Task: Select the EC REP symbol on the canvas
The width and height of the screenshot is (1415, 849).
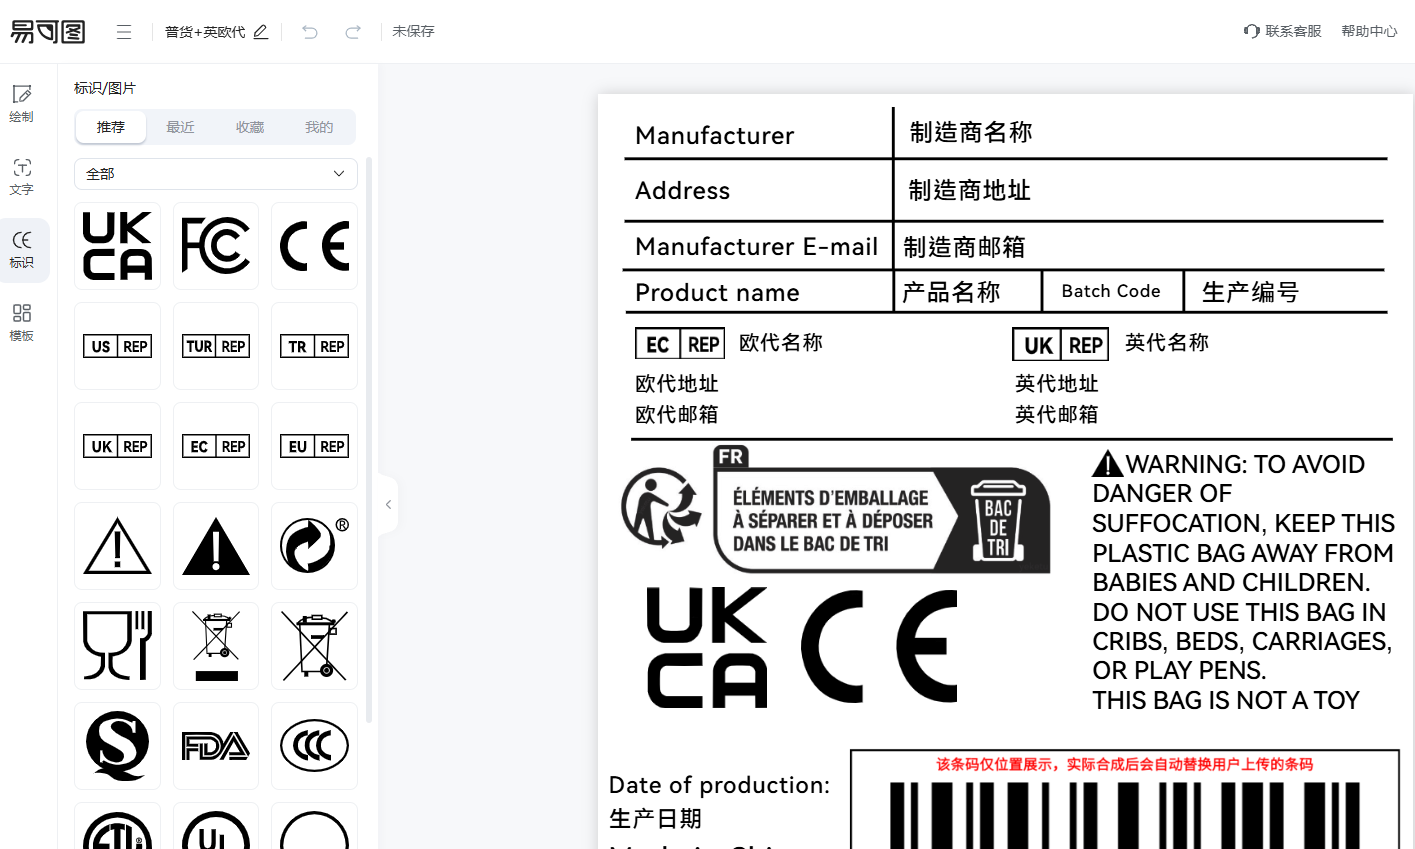Action: click(680, 344)
